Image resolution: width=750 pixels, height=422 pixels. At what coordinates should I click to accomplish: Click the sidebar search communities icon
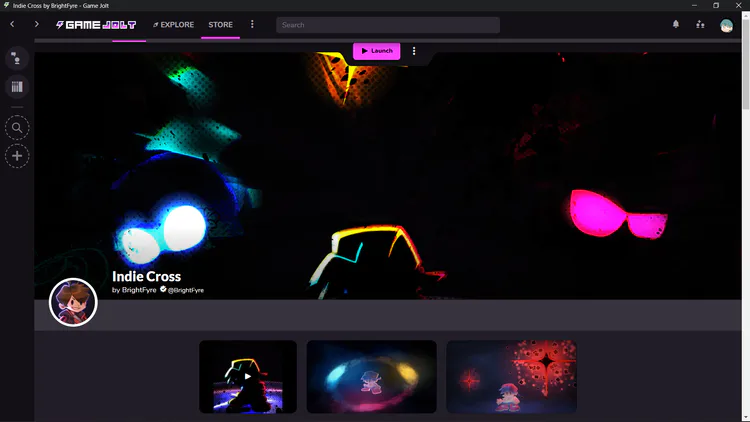(x=17, y=128)
